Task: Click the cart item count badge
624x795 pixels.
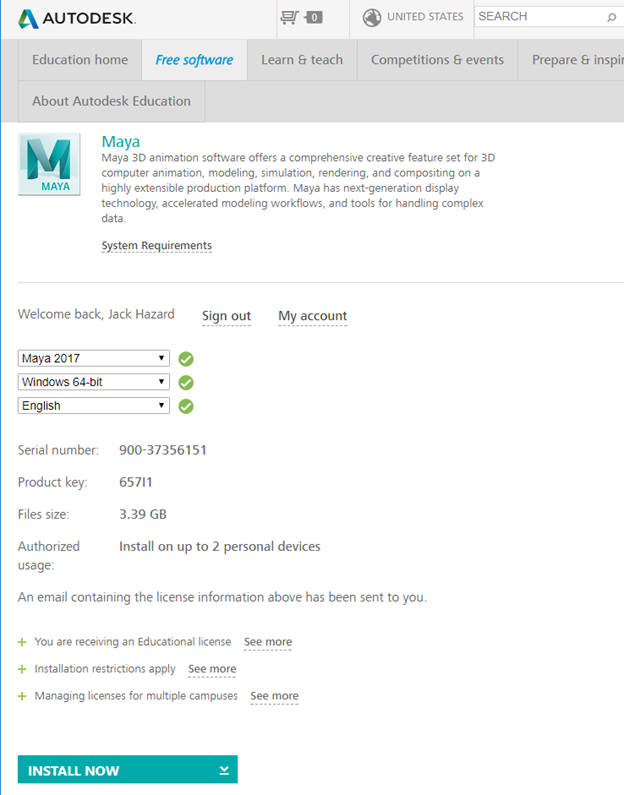Action: coord(314,17)
